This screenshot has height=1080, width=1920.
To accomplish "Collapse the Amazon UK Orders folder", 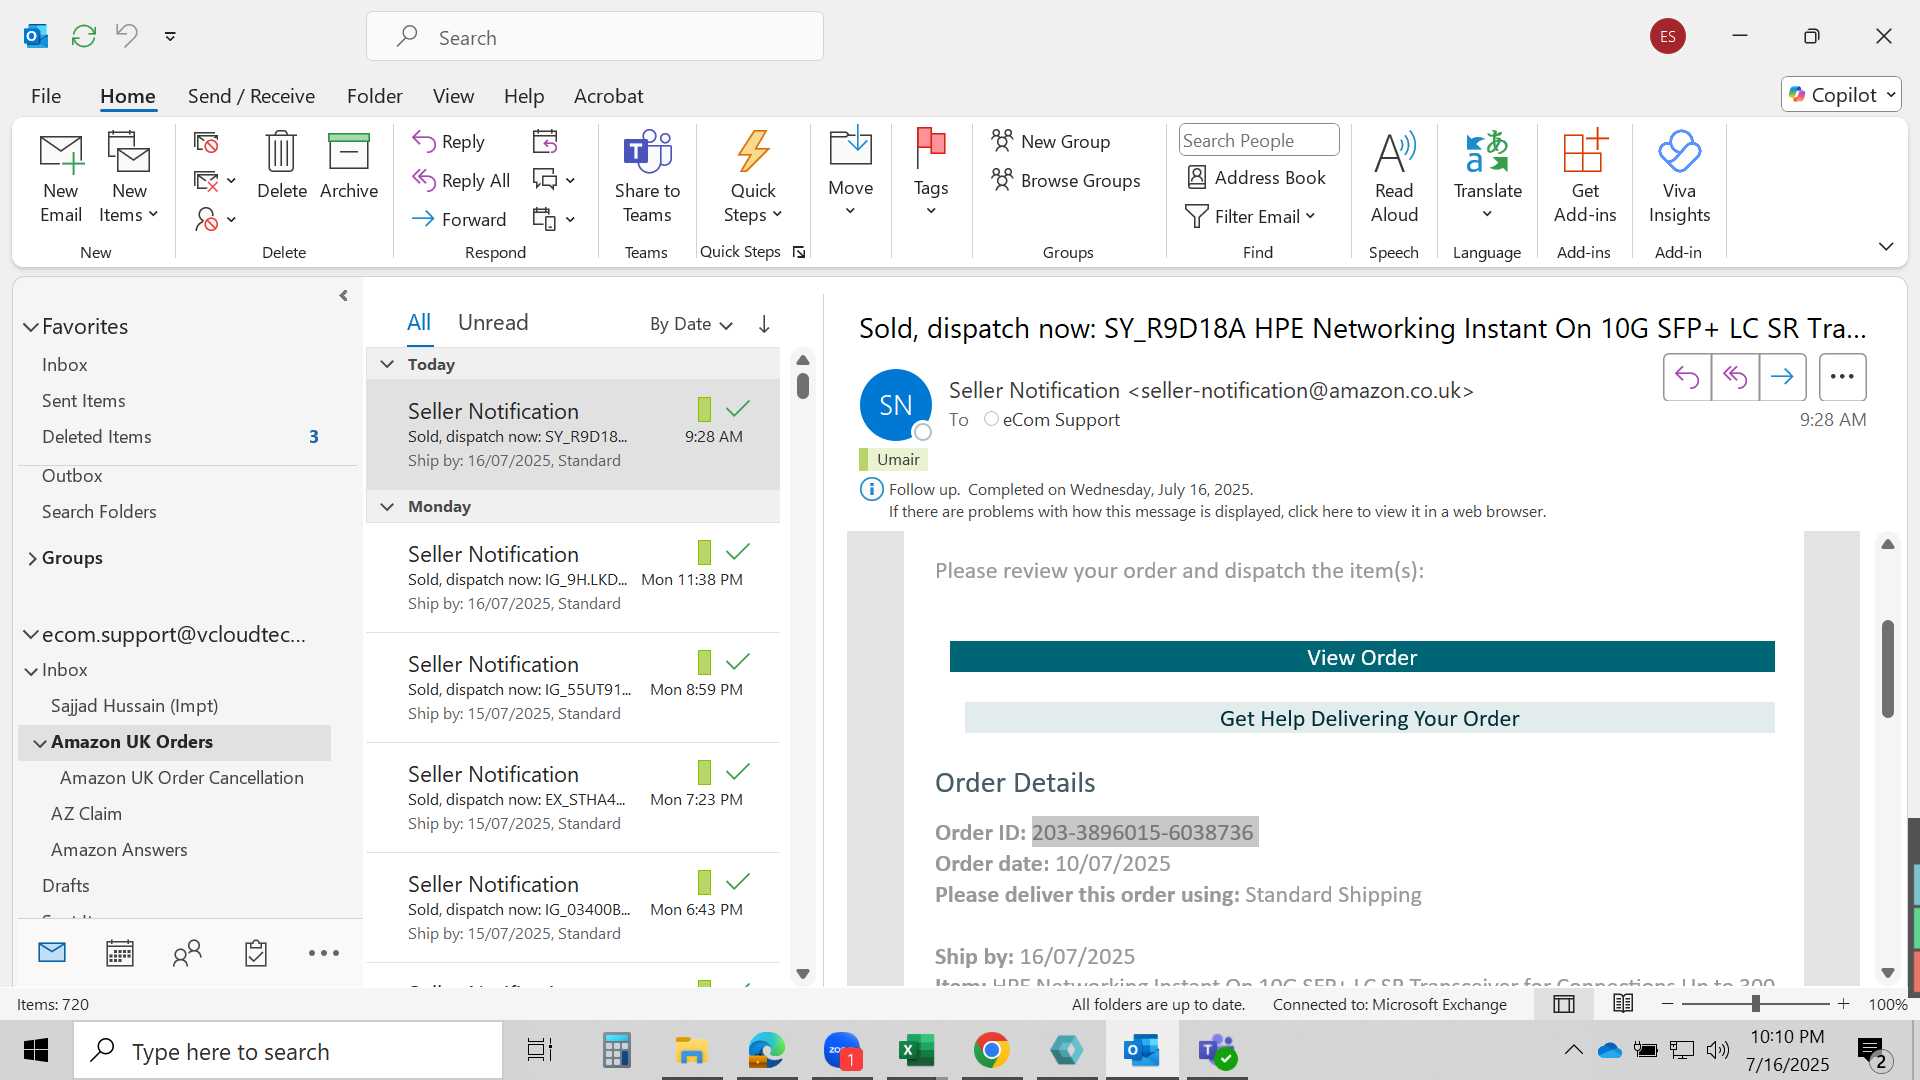I will click(40, 743).
